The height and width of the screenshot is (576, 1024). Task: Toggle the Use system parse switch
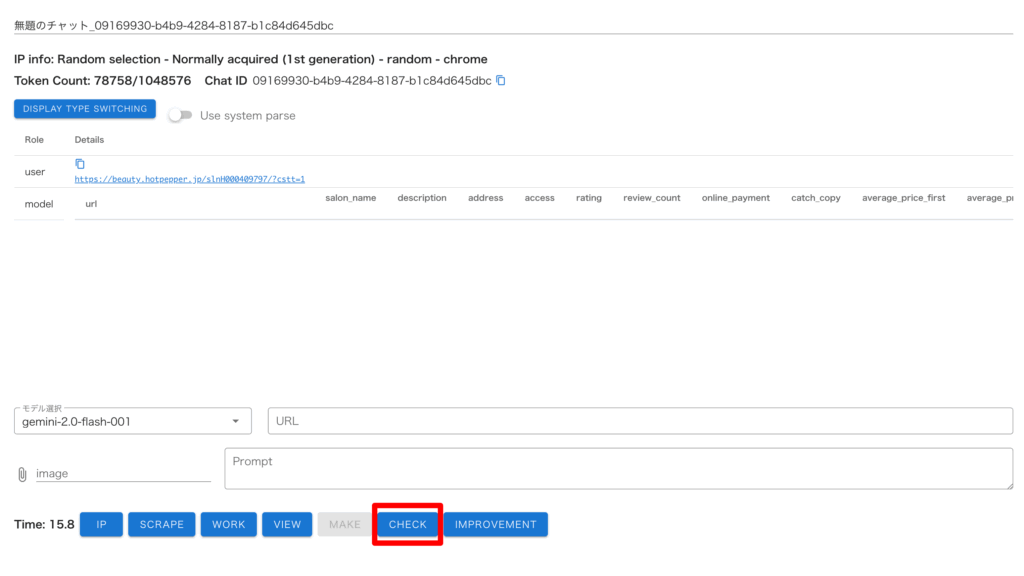[x=180, y=115]
